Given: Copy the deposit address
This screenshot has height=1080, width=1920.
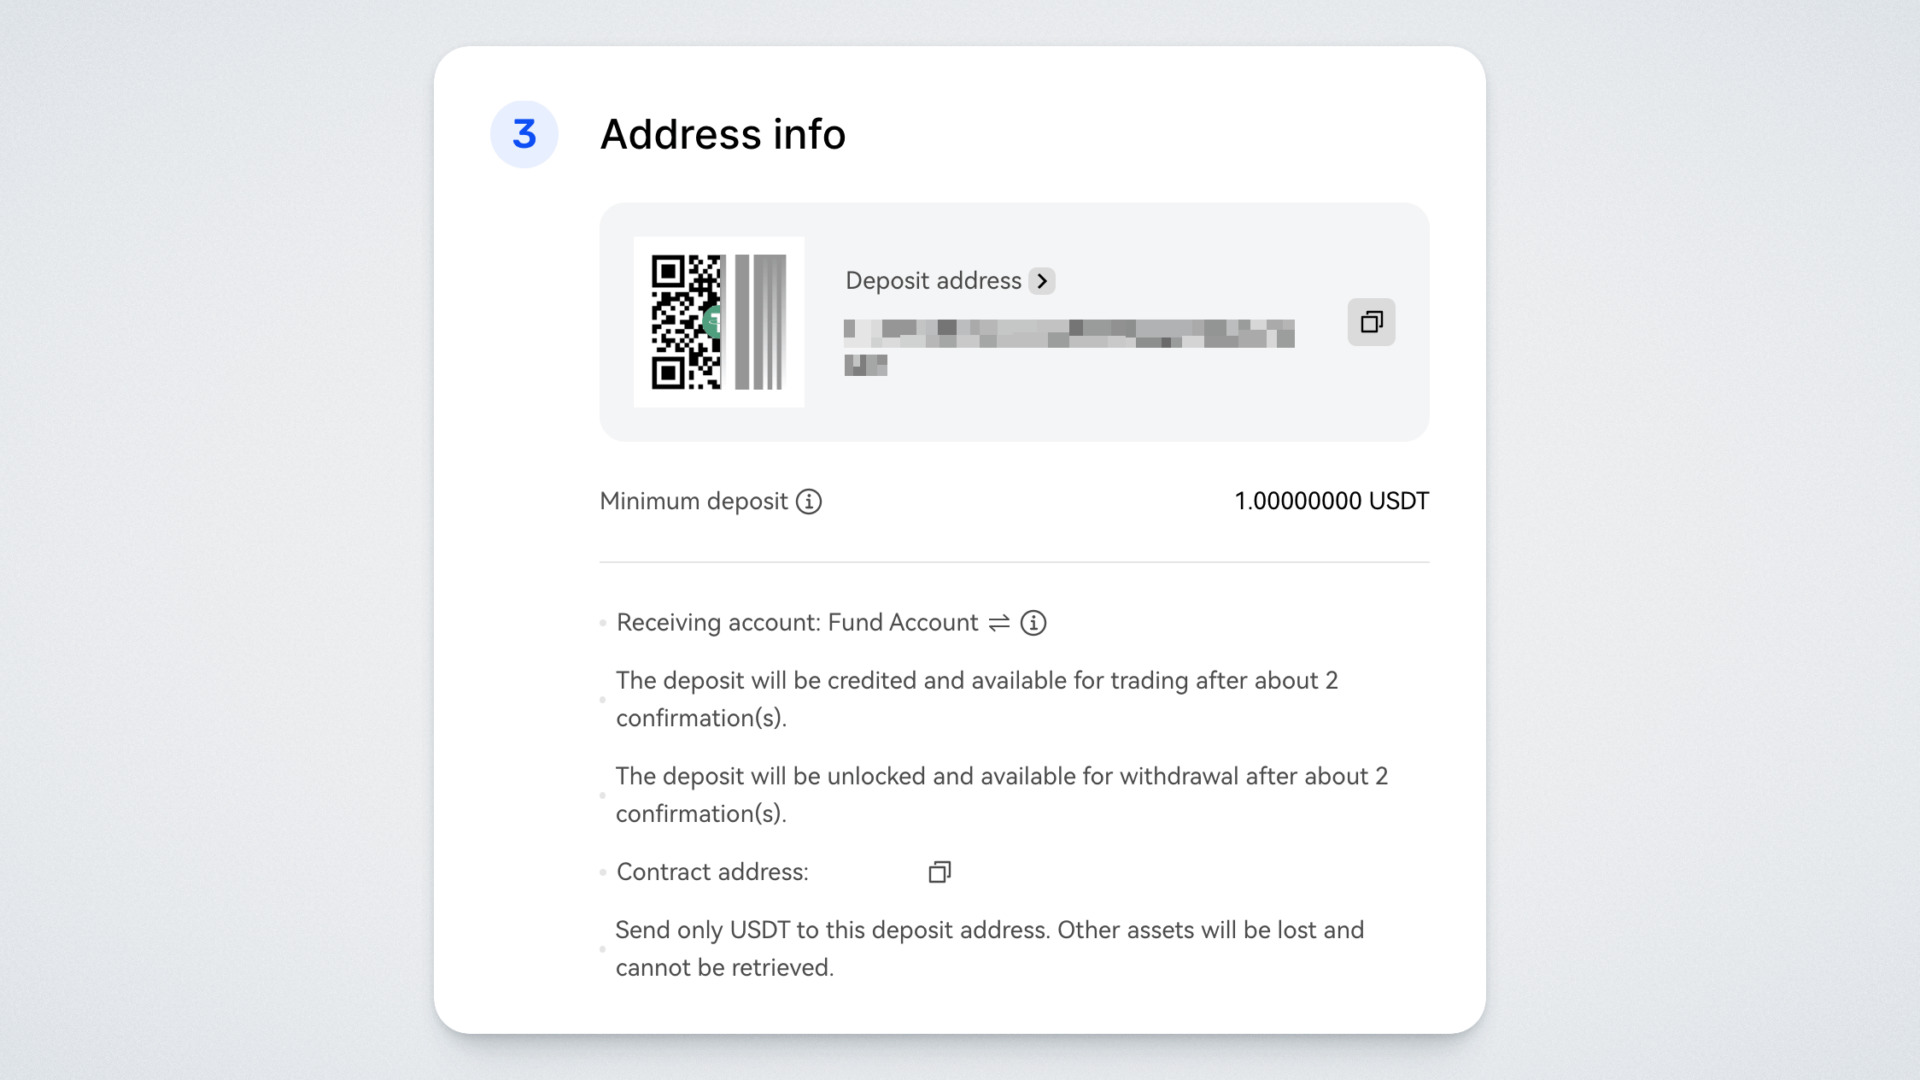Looking at the screenshot, I should (1371, 322).
